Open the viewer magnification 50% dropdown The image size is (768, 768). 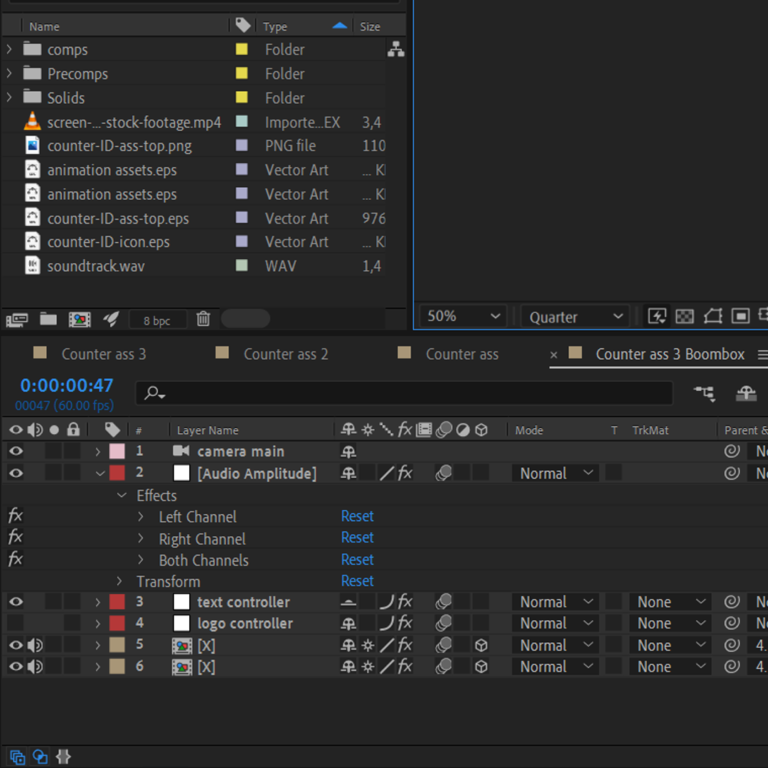[x=464, y=316]
